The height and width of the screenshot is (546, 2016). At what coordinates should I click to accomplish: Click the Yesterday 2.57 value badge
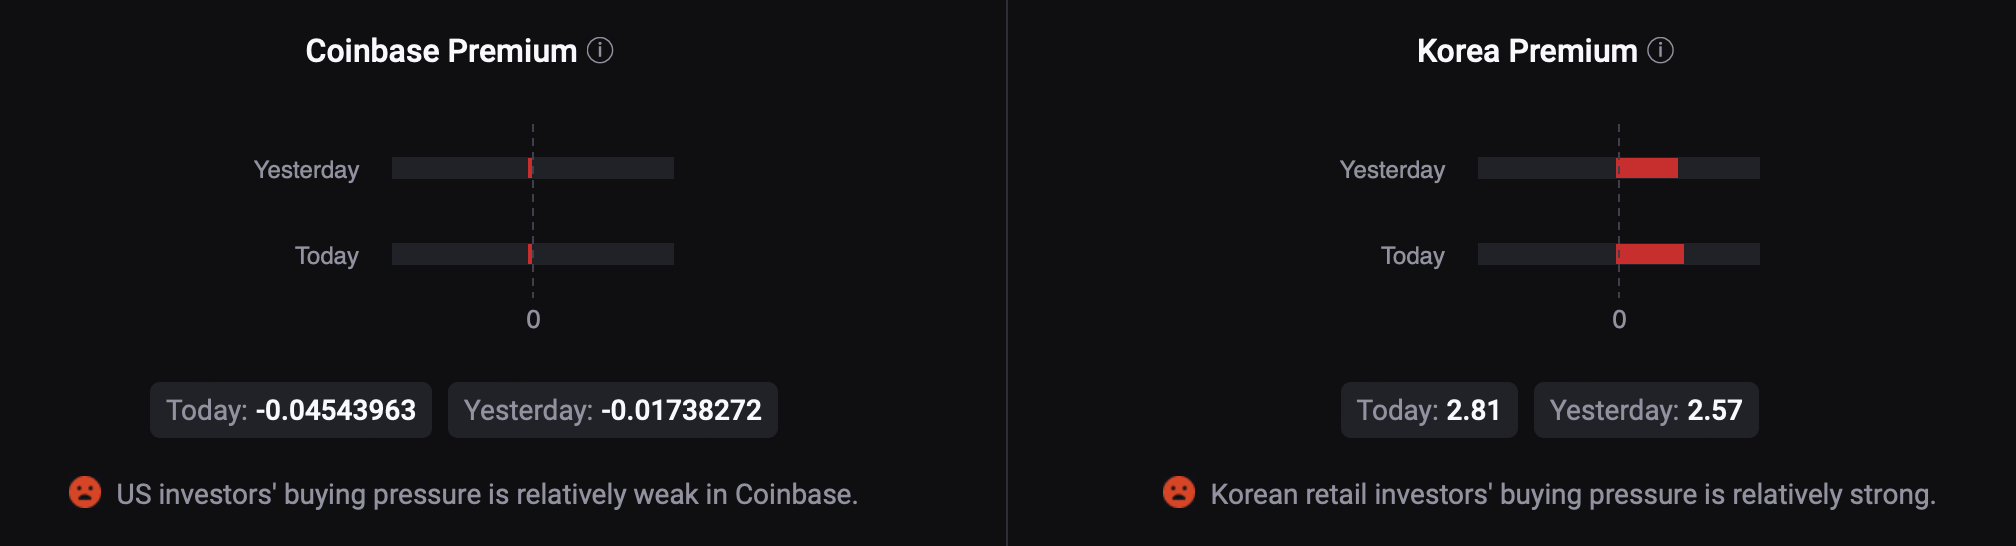coord(1645,410)
